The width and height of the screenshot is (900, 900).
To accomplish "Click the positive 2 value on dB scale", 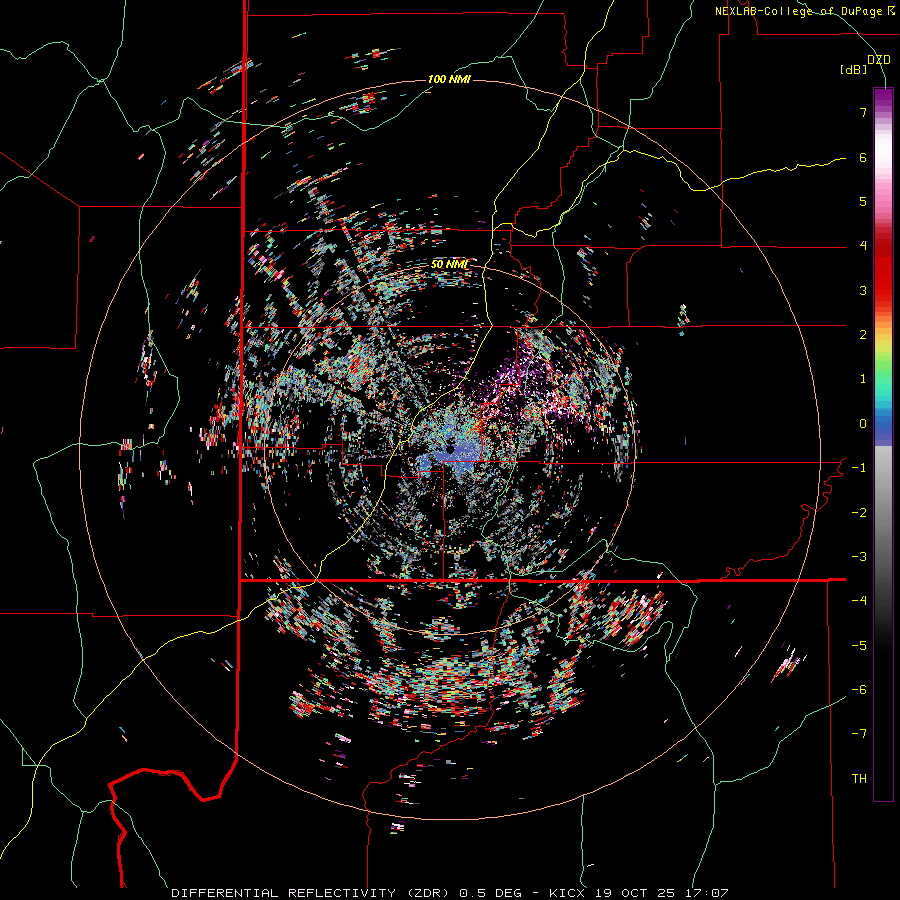I will [863, 335].
